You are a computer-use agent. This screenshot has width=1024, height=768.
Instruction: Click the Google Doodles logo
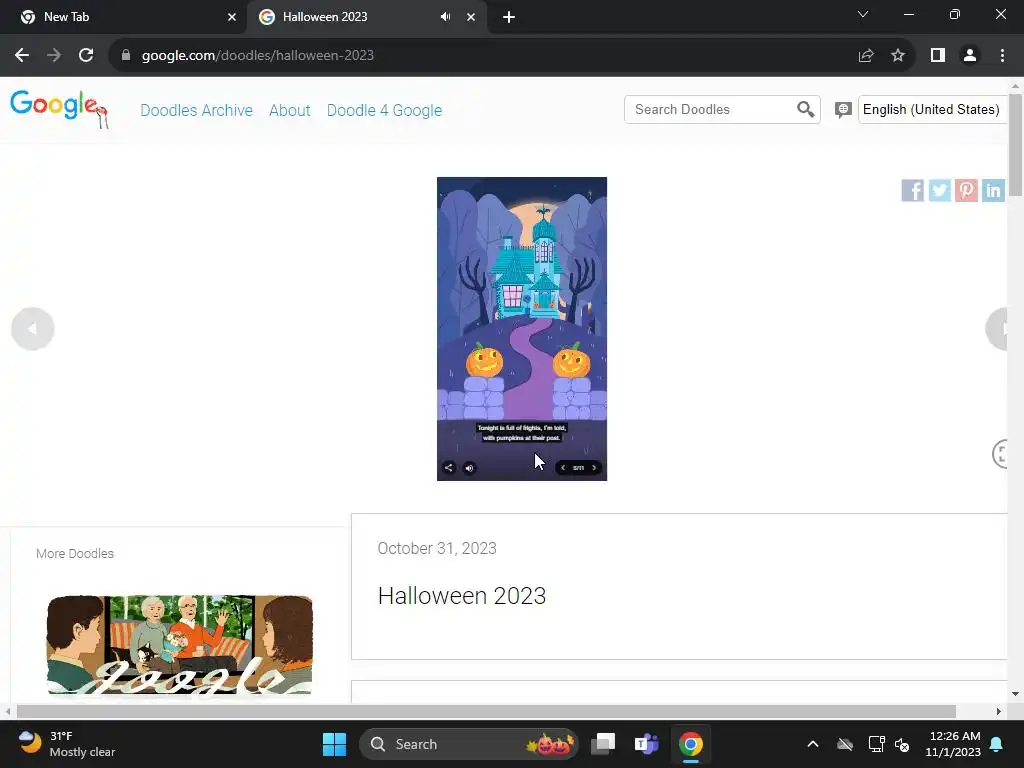[59, 108]
